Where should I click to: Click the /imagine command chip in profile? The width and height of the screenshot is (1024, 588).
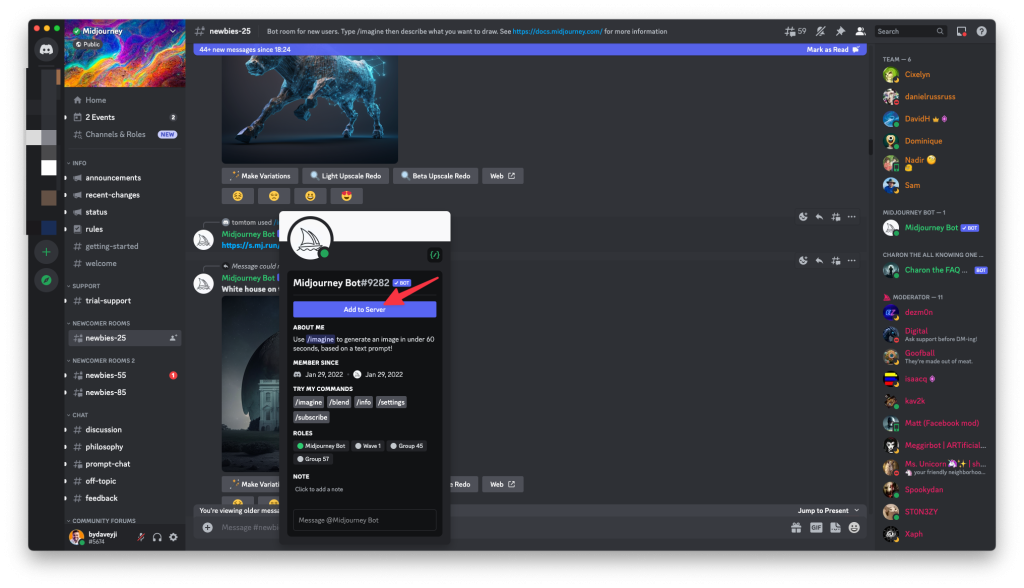click(308, 402)
